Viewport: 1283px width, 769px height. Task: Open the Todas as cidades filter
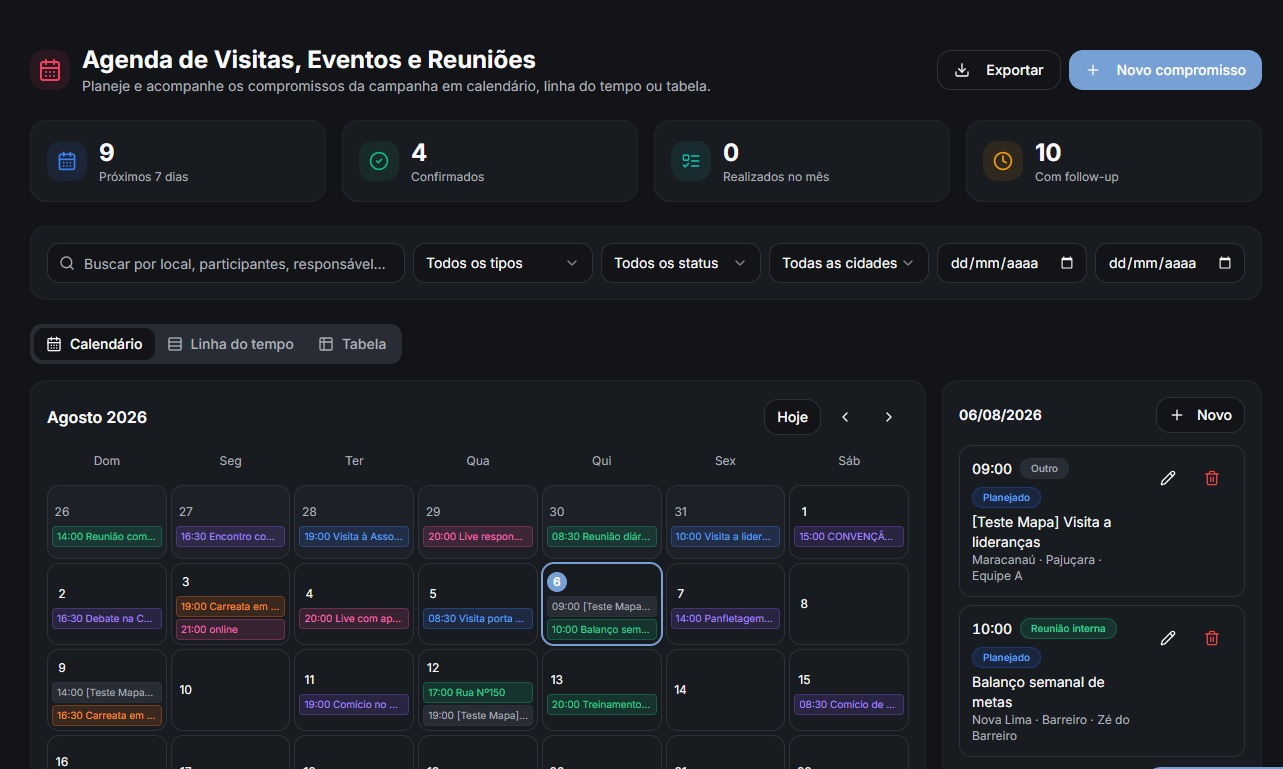pyautogui.click(x=848, y=263)
